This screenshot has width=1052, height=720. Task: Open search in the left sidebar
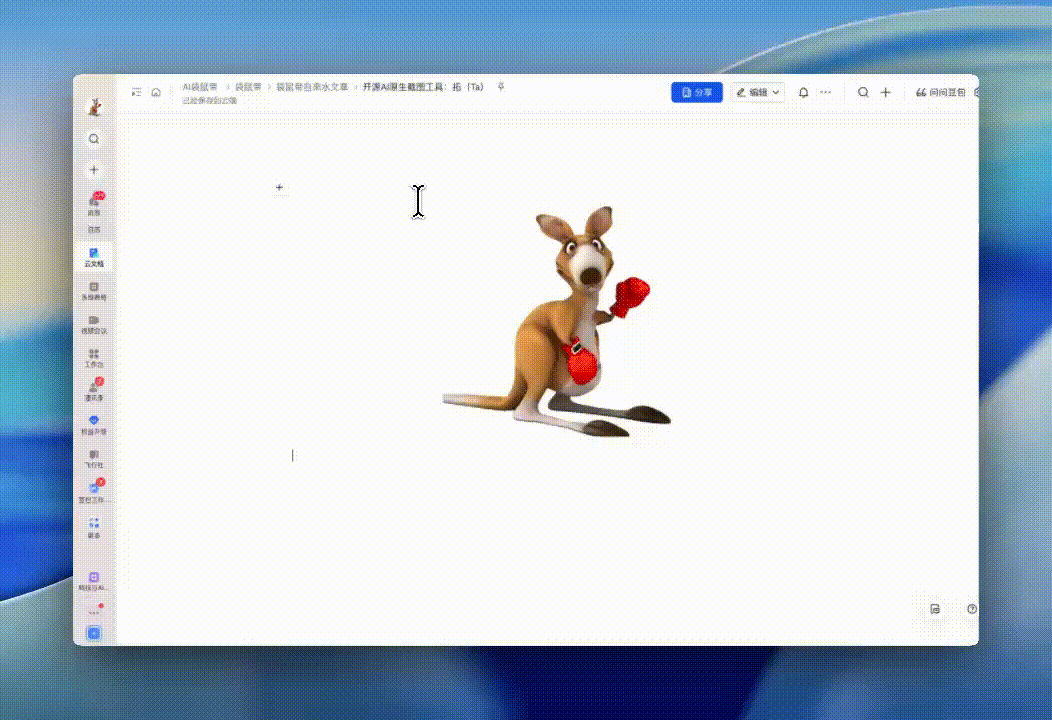tap(94, 139)
